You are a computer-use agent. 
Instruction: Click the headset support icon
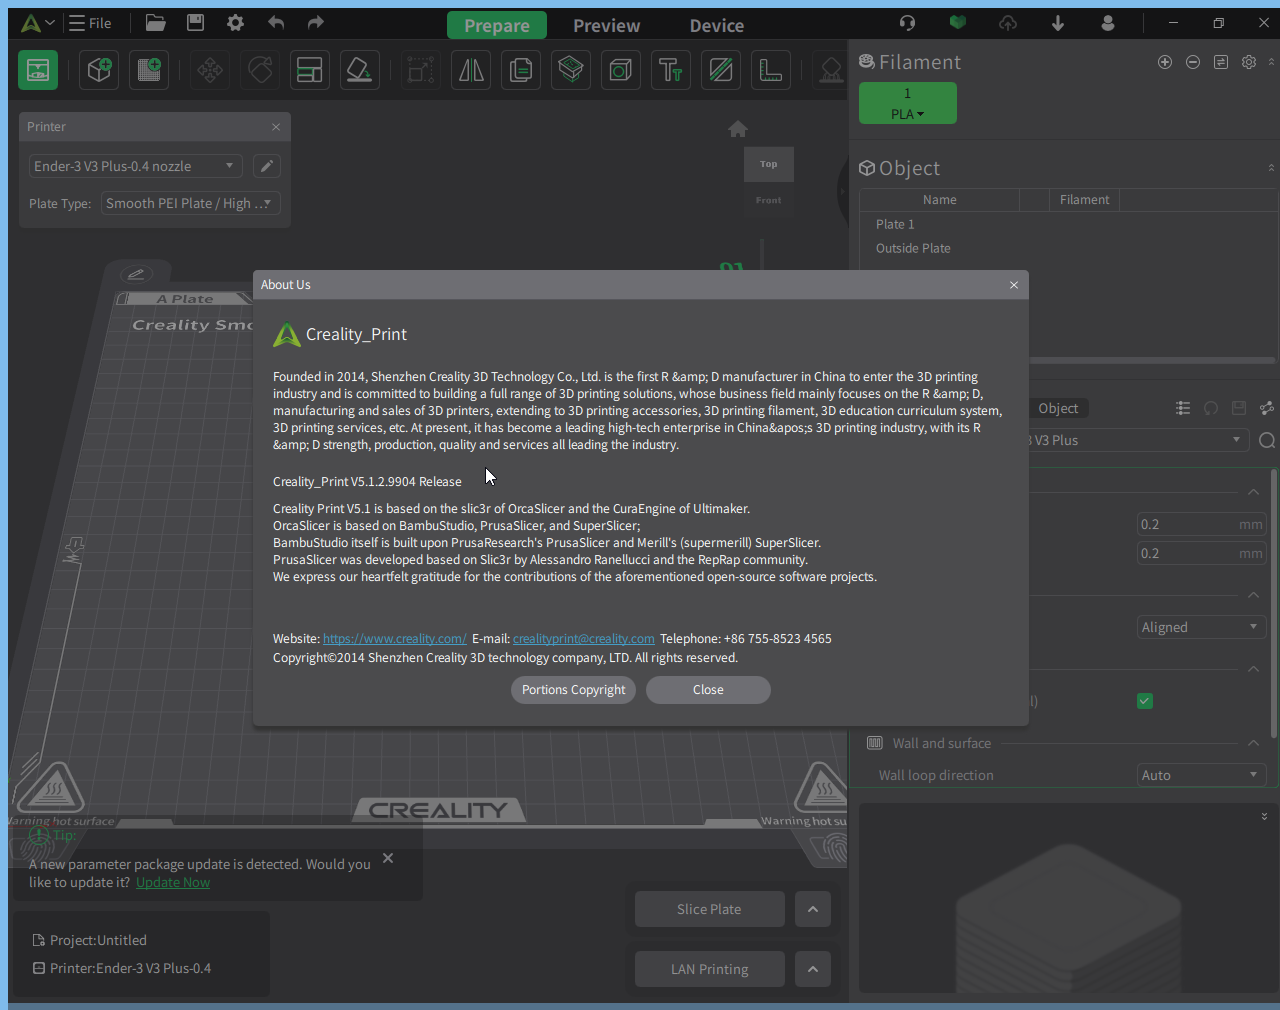coord(907,23)
